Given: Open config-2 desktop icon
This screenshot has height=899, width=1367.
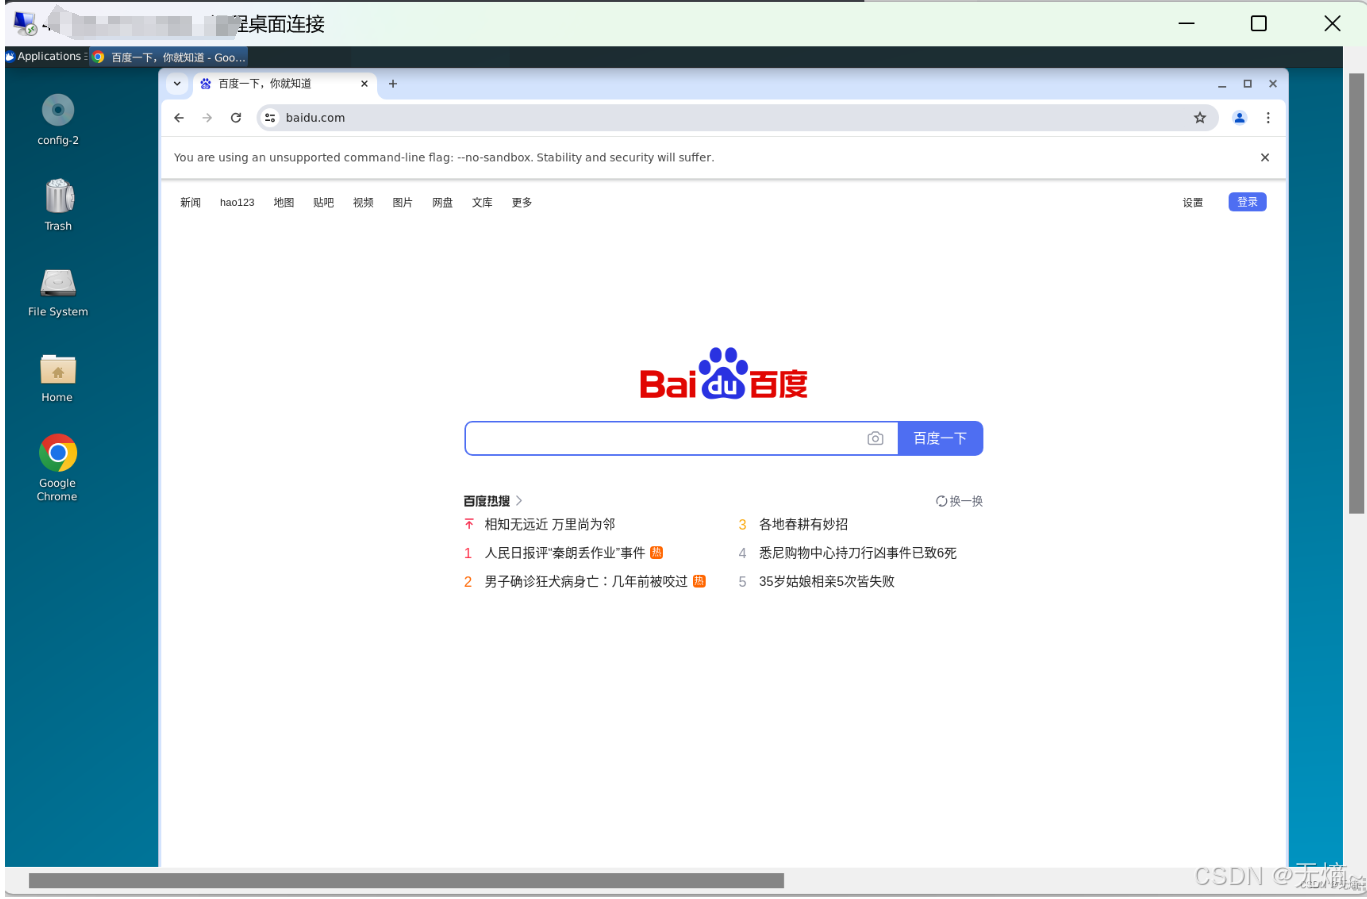Looking at the screenshot, I should 58,119.
